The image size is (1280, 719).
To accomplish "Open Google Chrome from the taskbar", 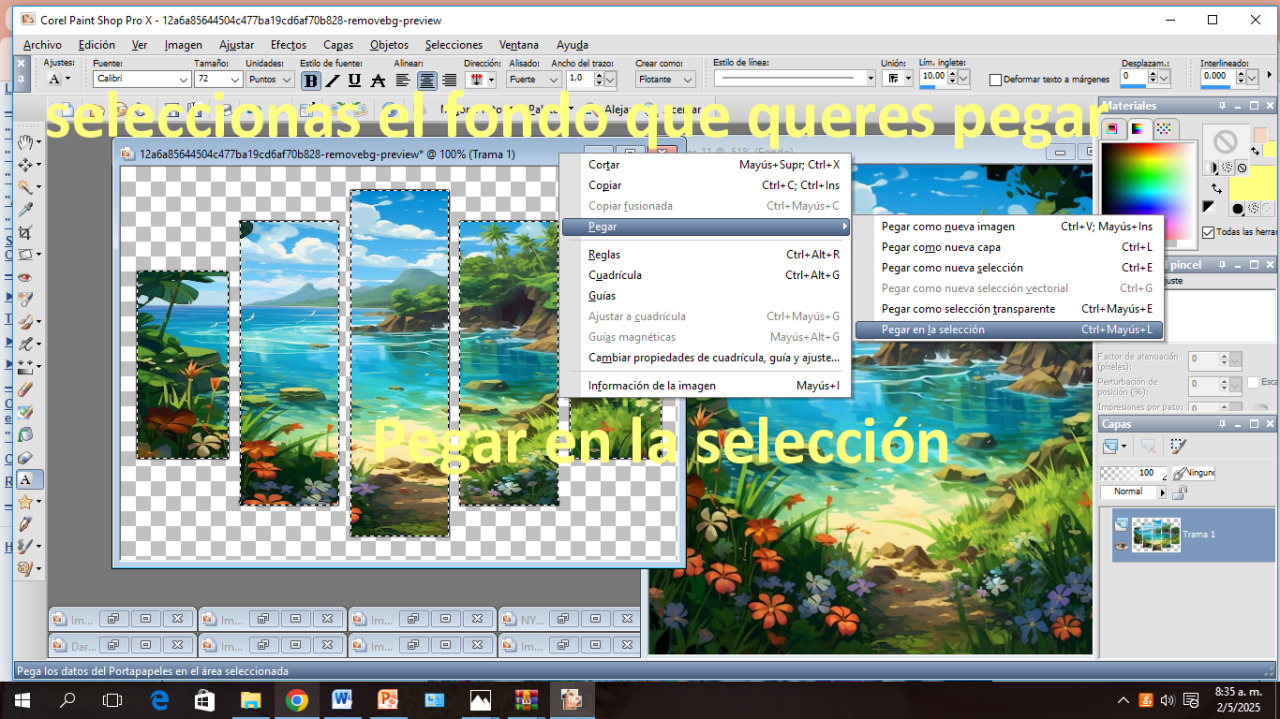I will pyautogui.click(x=296, y=700).
